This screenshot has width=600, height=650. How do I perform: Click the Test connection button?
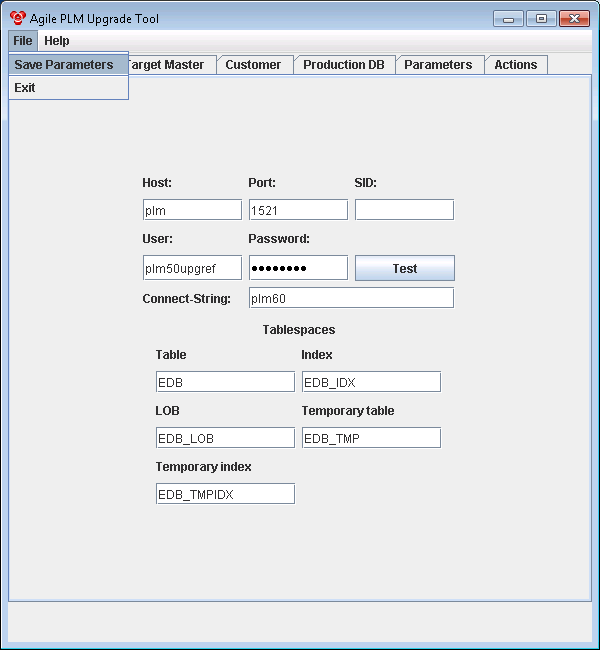(405, 268)
